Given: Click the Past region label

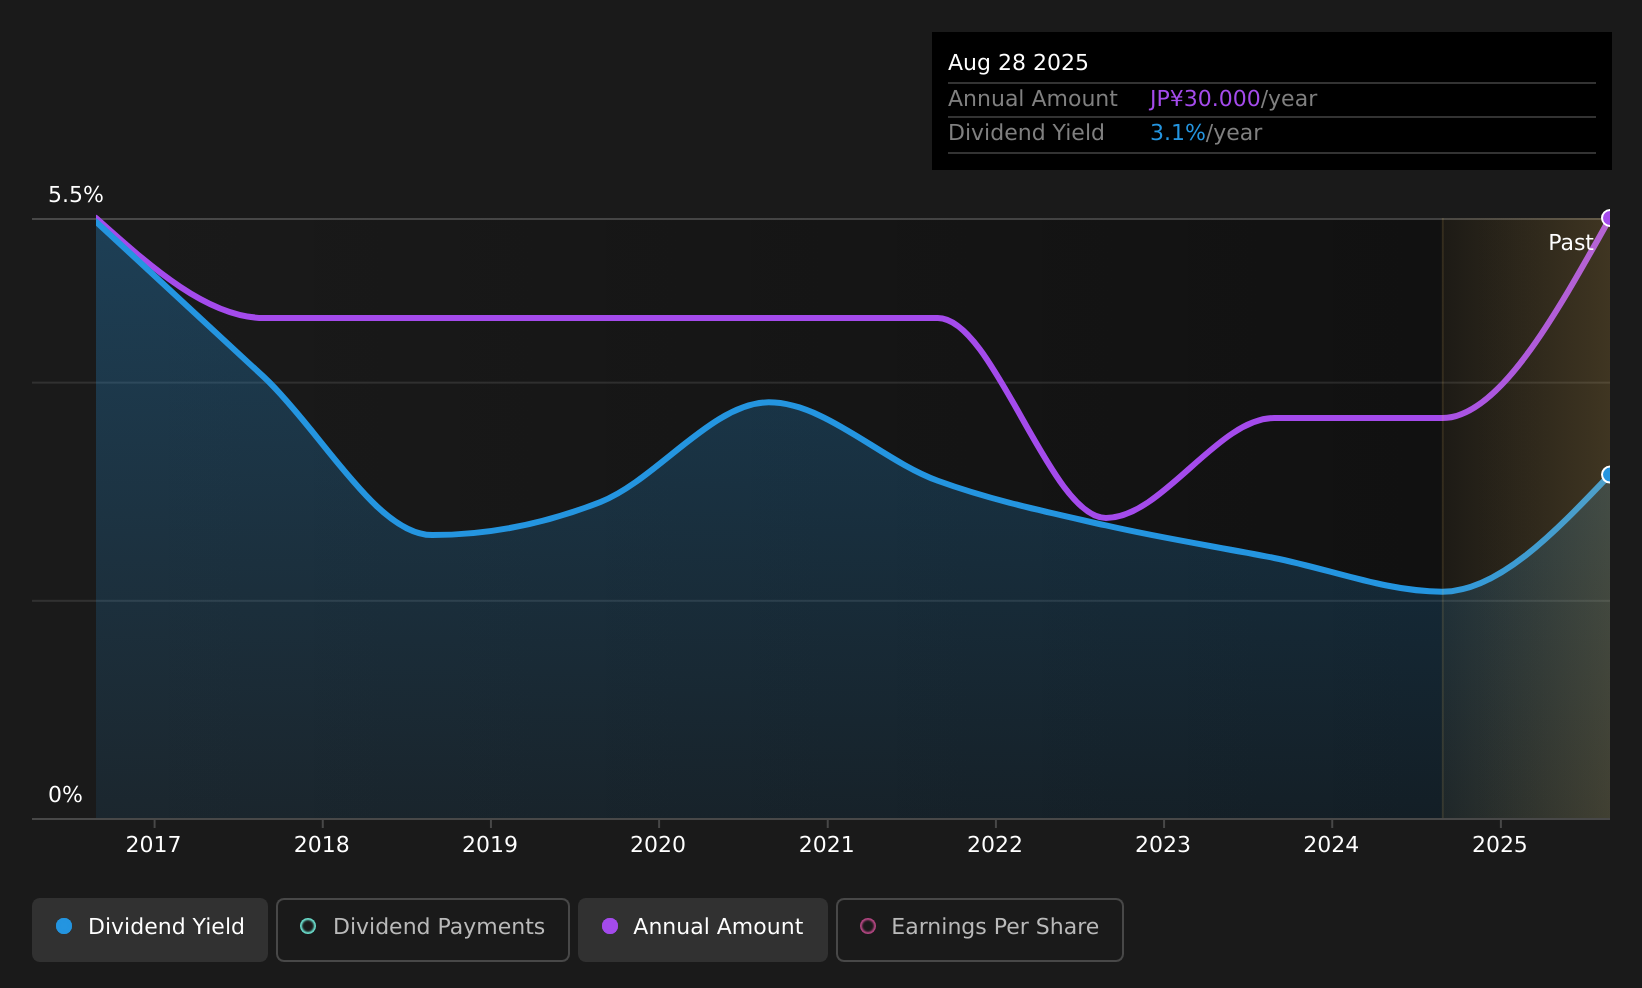Looking at the screenshot, I should click(x=1570, y=243).
